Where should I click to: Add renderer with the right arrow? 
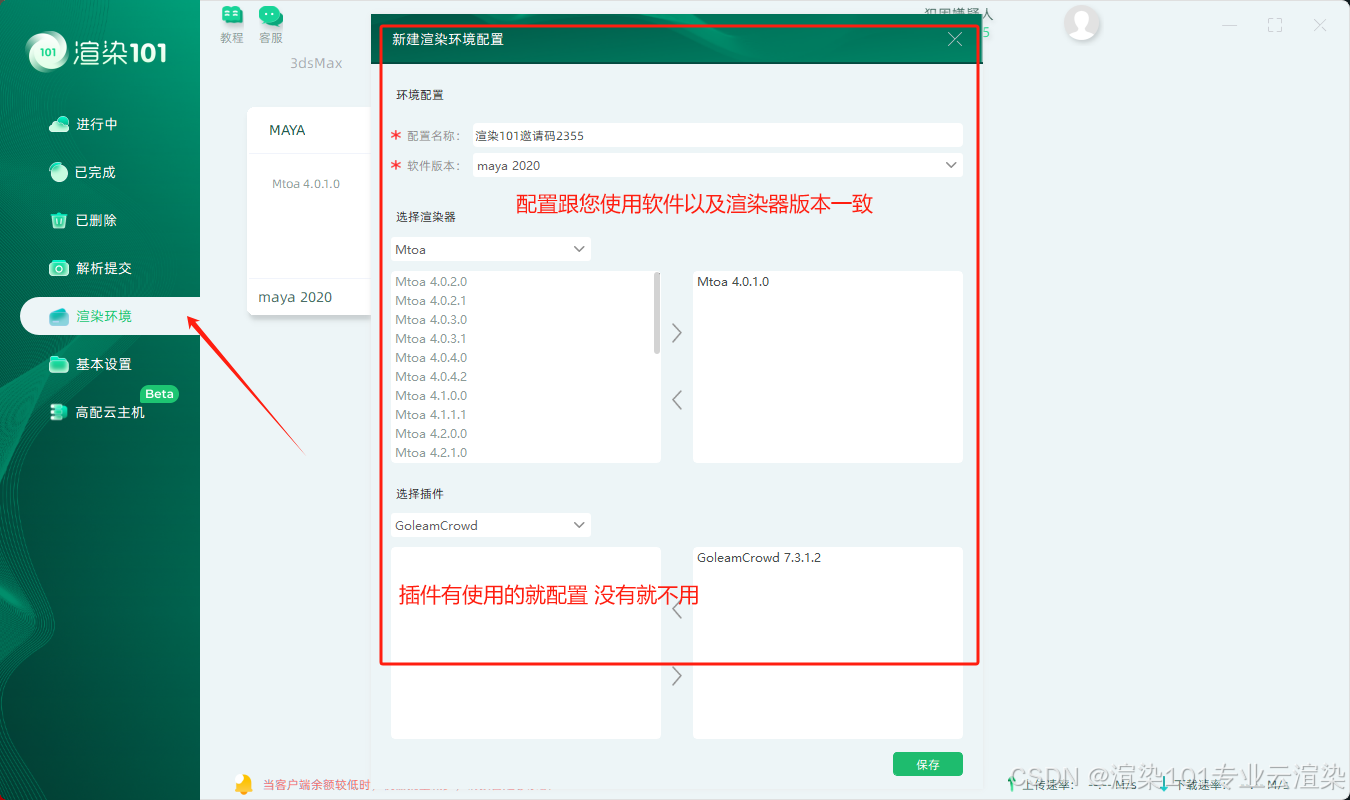pyautogui.click(x=677, y=333)
